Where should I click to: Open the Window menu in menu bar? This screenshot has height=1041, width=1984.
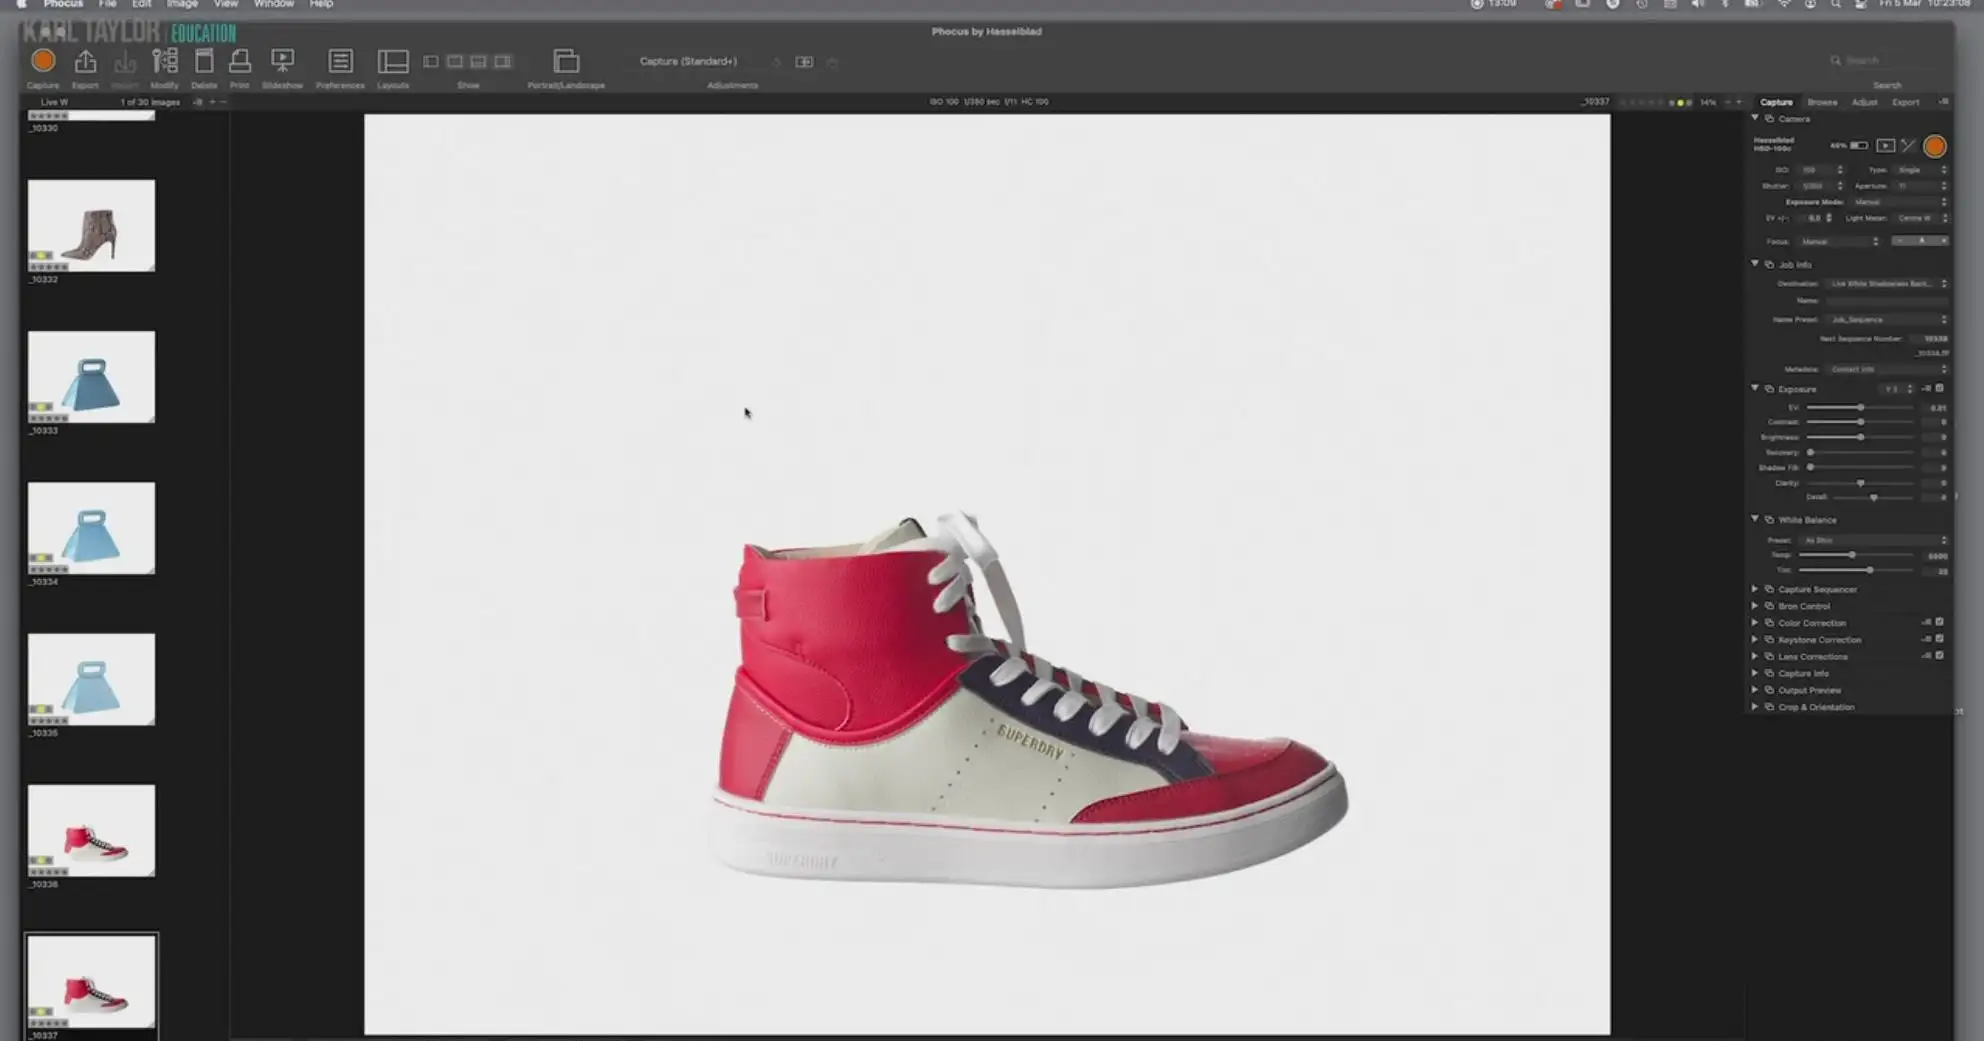(273, 4)
